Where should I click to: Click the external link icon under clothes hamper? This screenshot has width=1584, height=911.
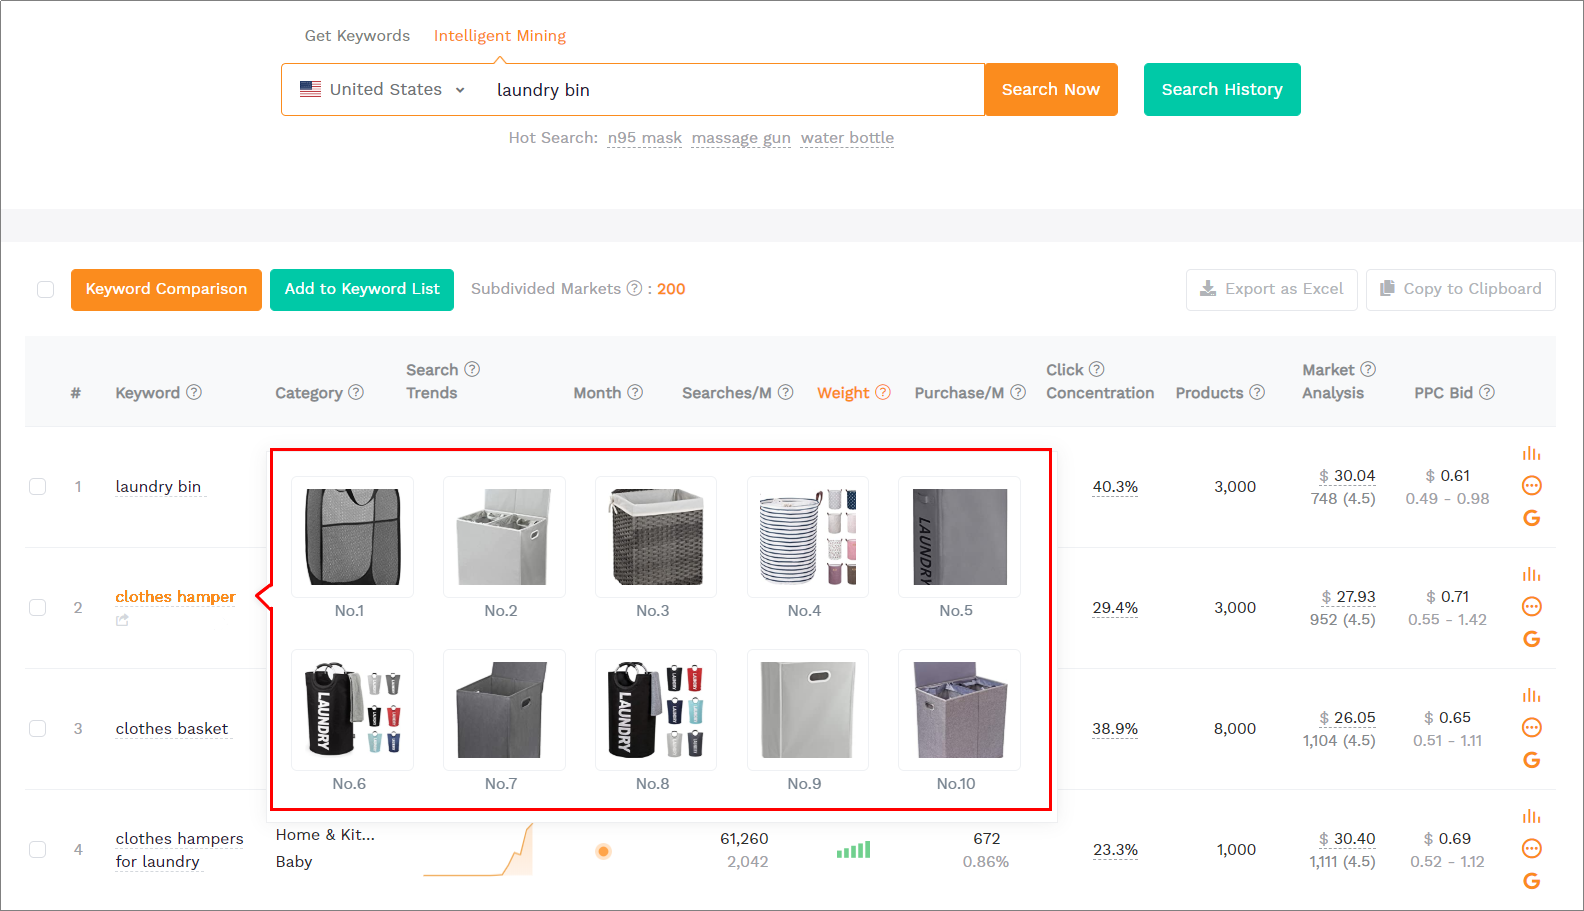[122, 621]
